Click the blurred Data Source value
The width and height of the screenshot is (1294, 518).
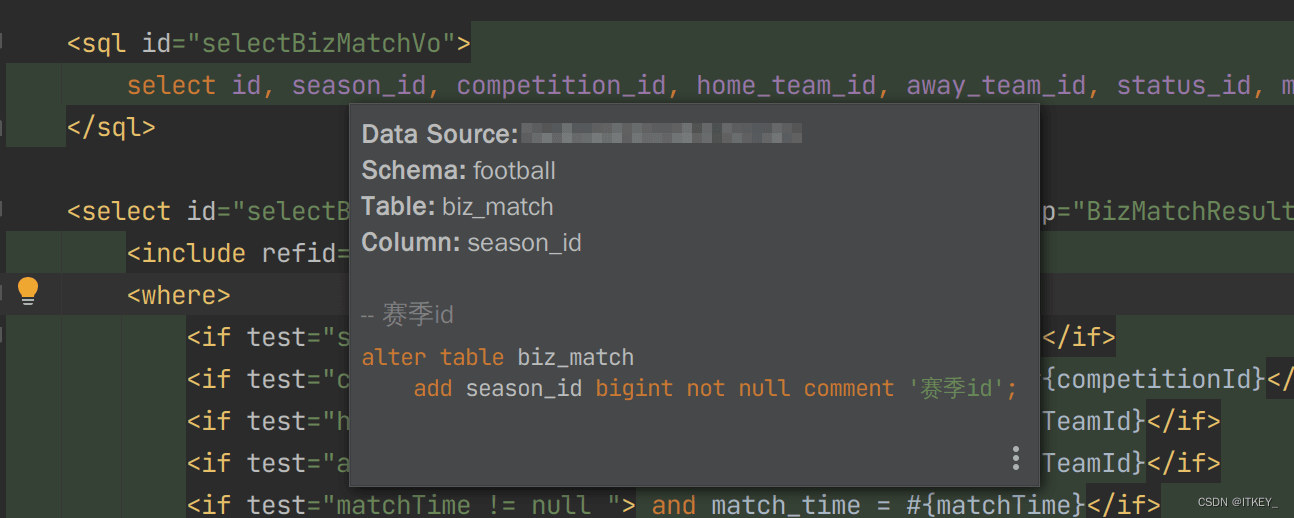(661, 134)
